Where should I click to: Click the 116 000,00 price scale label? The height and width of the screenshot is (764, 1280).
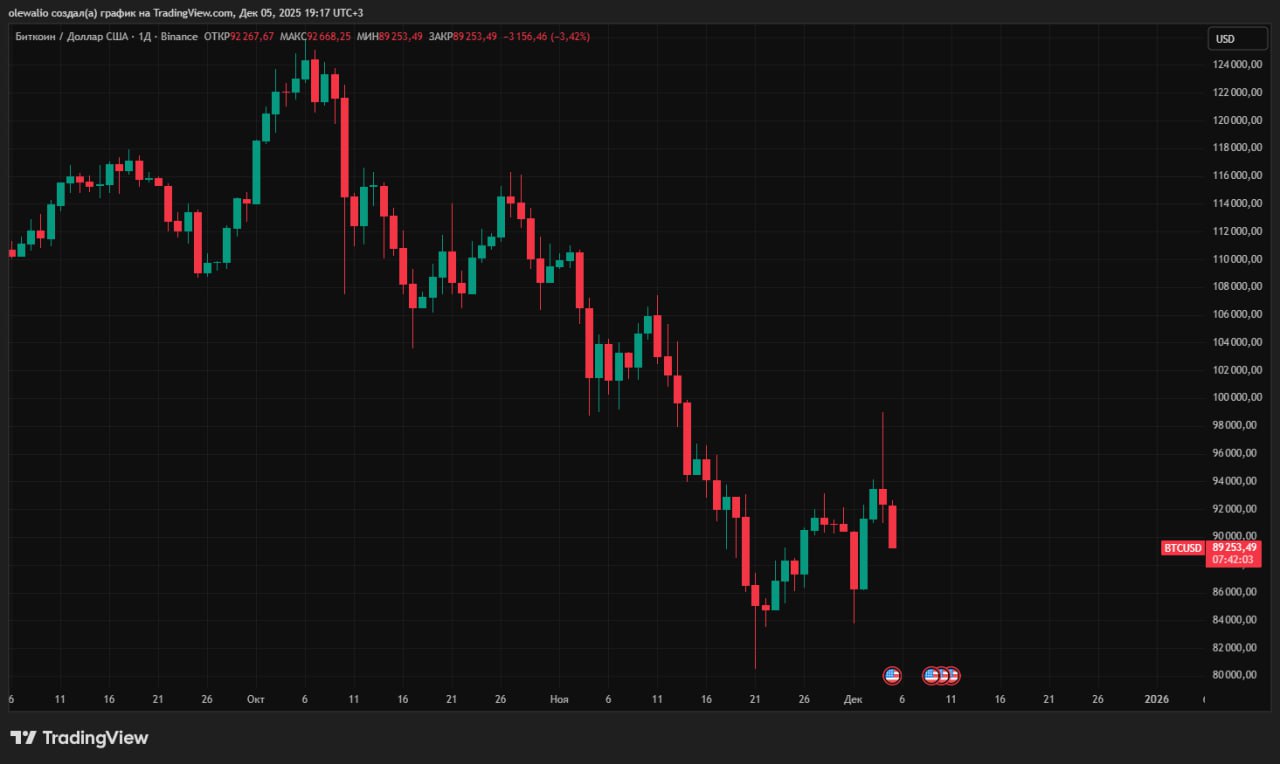pyautogui.click(x=1237, y=176)
